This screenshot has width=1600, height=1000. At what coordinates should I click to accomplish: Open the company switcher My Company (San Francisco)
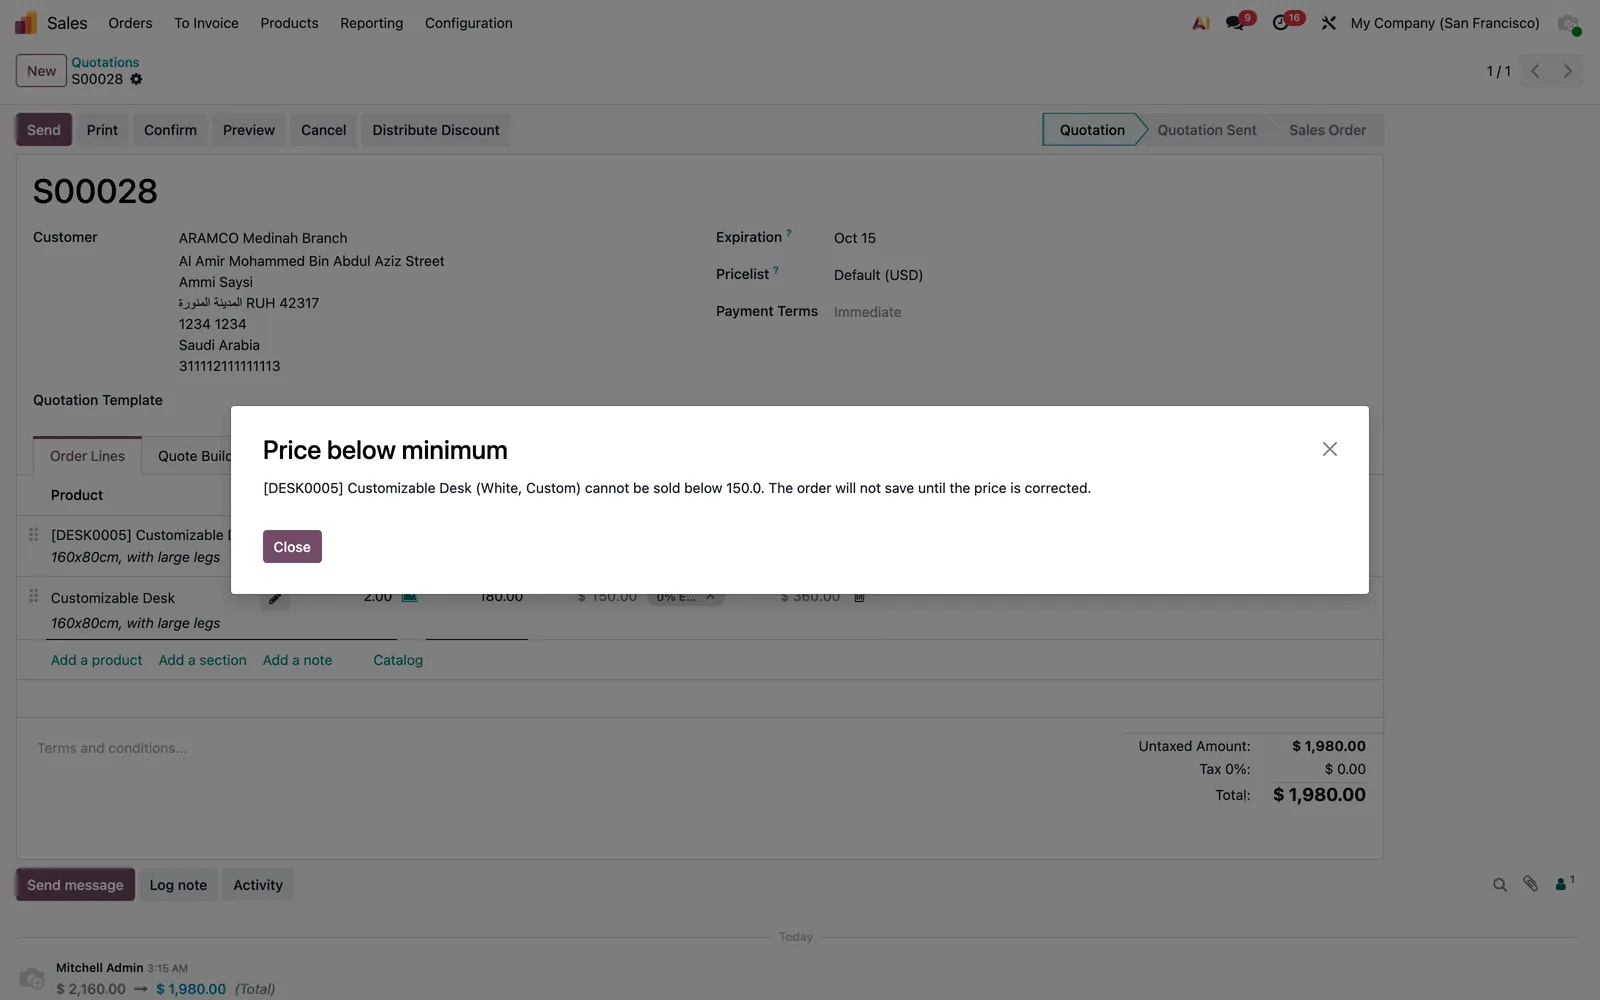(1445, 23)
